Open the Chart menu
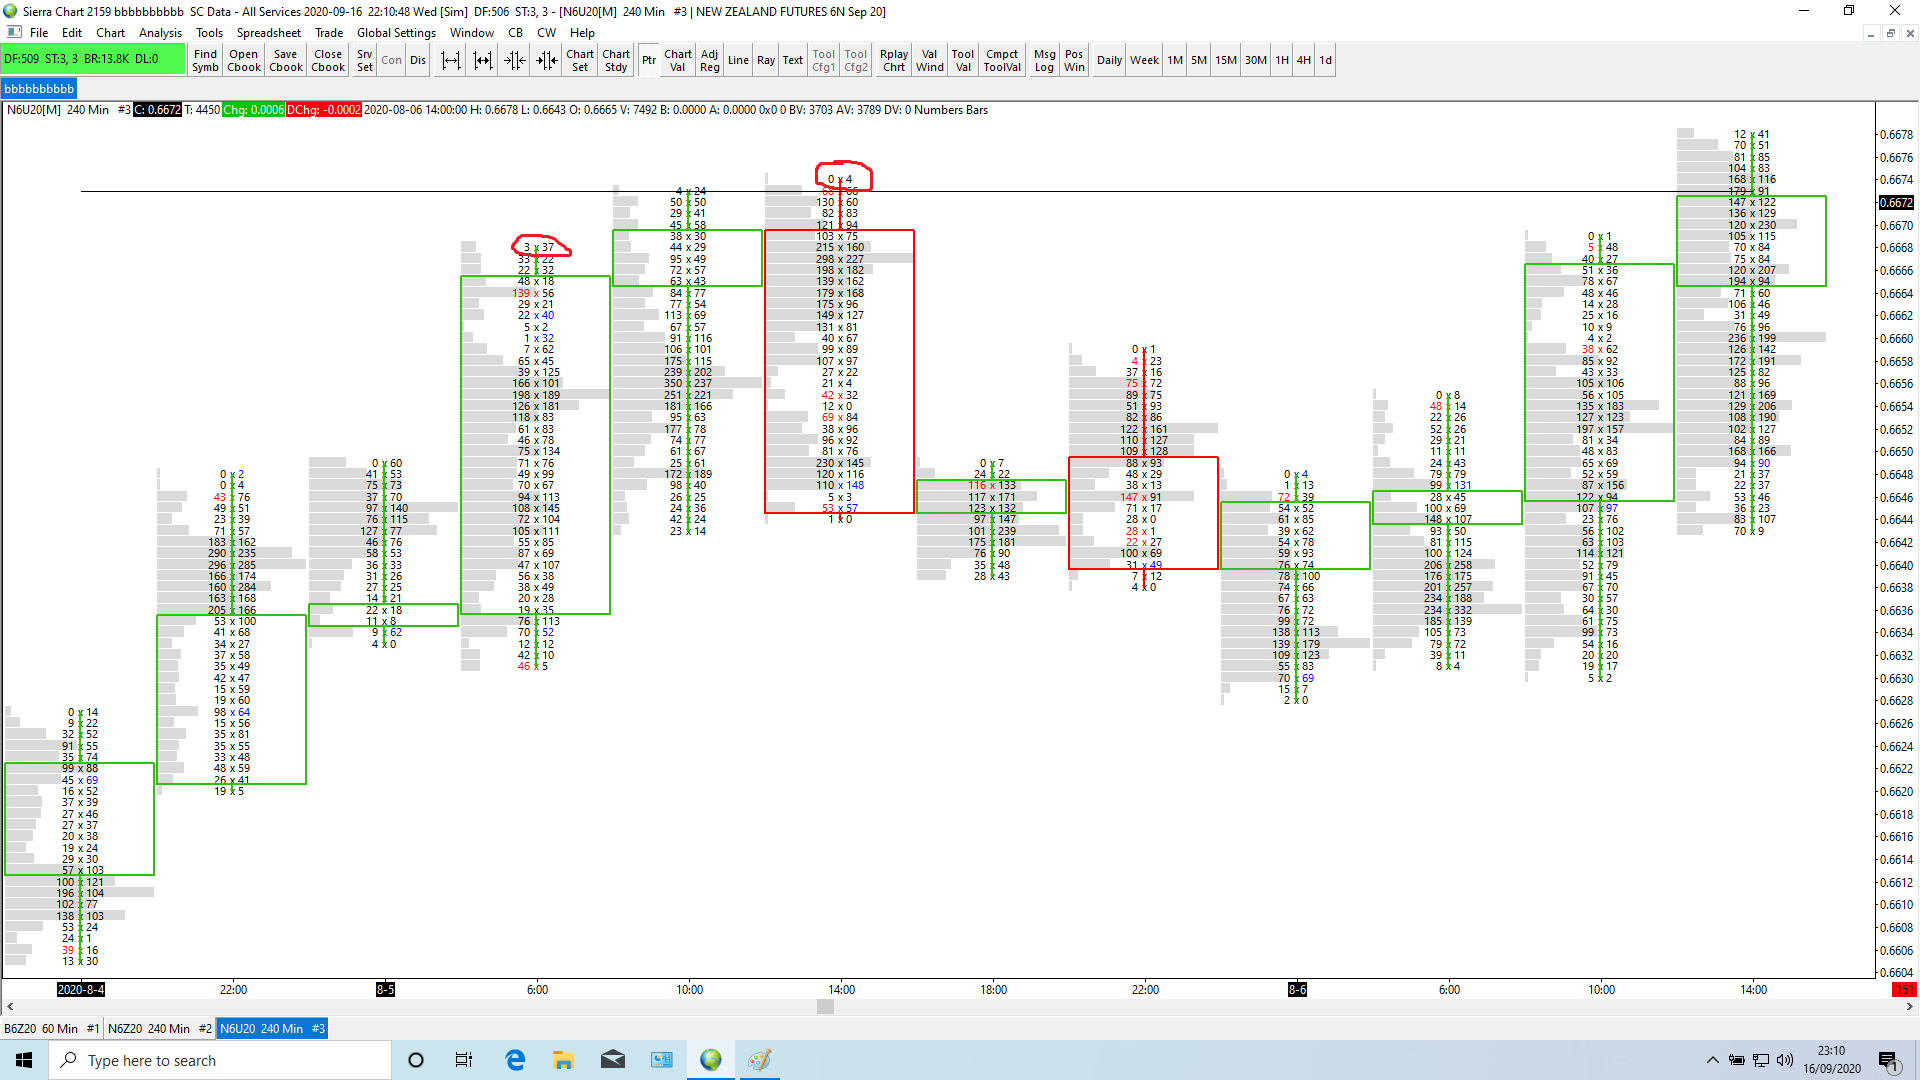 (x=110, y=33)
